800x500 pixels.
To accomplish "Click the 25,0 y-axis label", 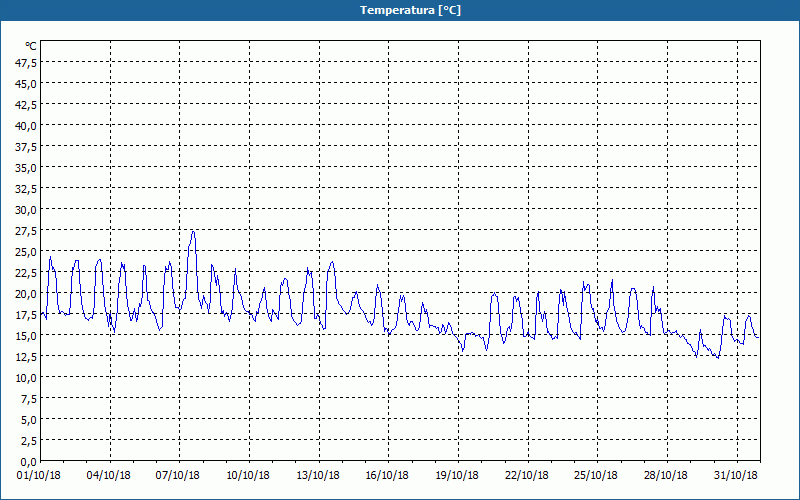I will (27, 252).
